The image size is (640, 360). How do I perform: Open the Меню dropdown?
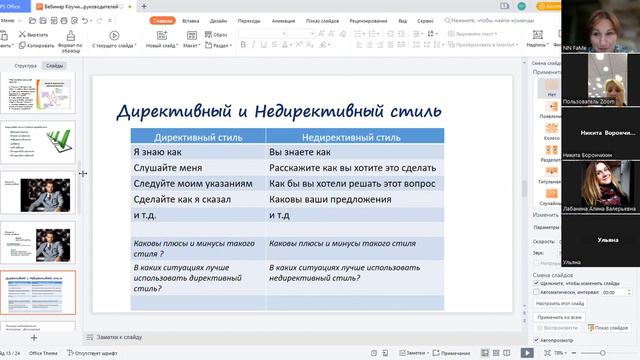(x=11, y=20)
